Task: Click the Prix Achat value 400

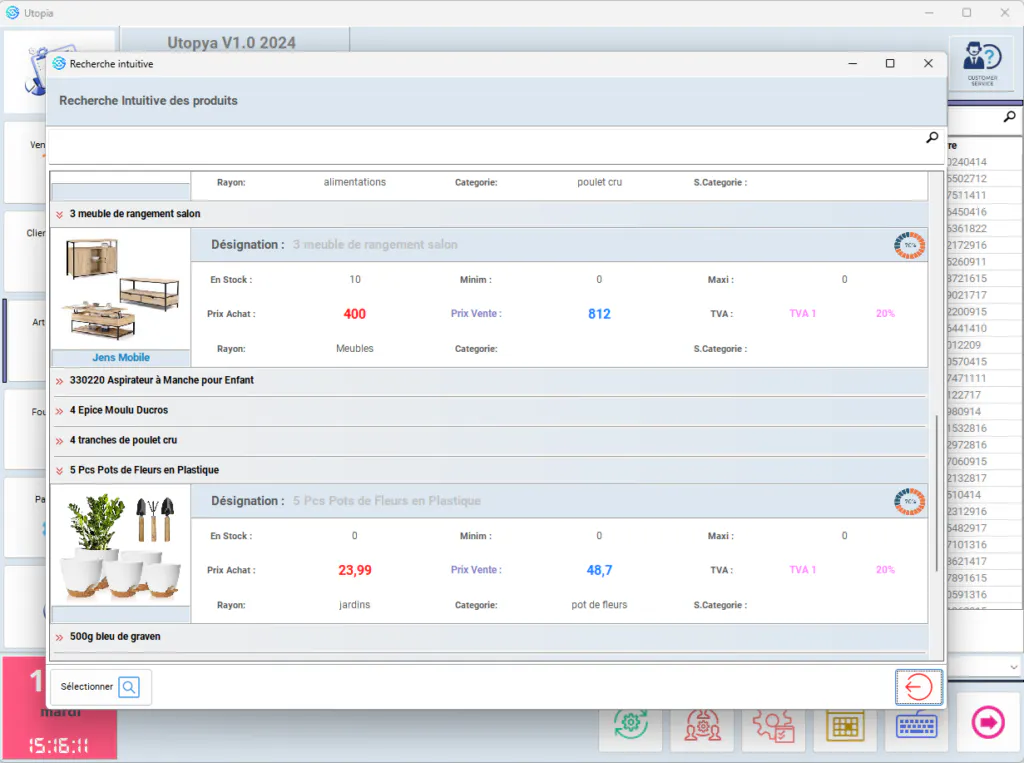Action: pos(355,314)
